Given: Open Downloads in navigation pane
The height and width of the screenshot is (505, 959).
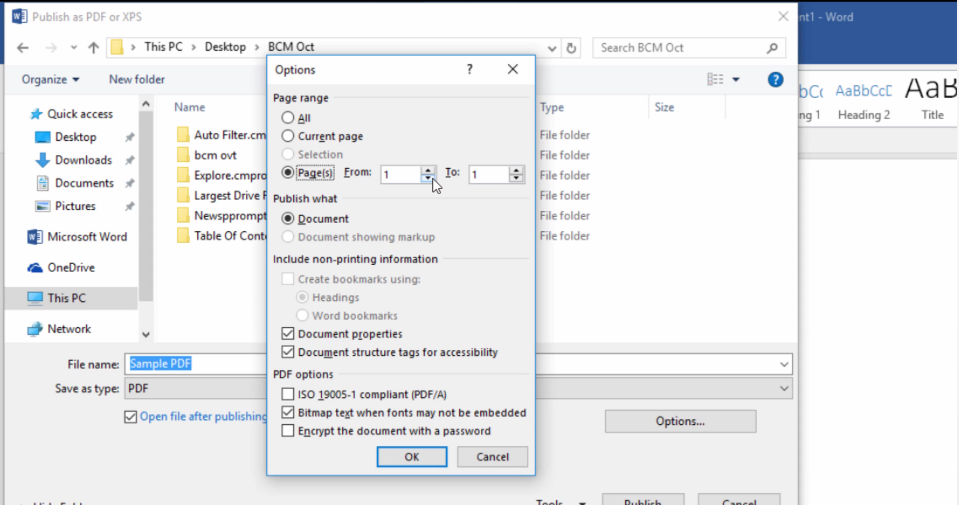Looking at the screenshot, I should point(73,160).
